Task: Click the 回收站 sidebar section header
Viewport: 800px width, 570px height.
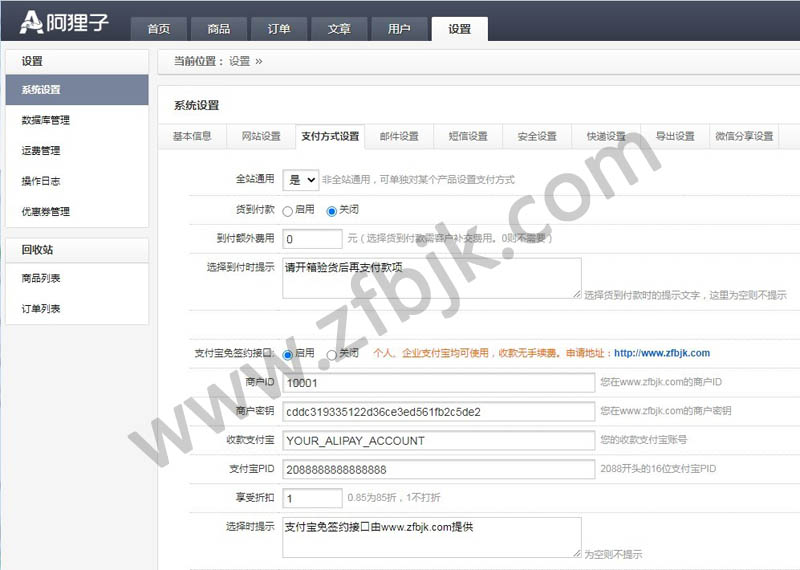Action: pos(77,250)
